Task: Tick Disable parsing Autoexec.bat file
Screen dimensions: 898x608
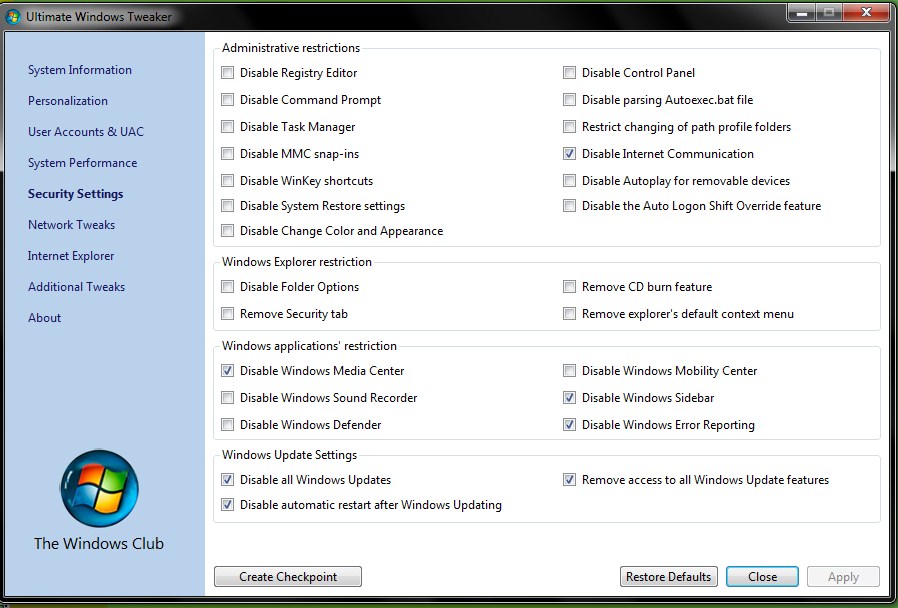Action: tap(569, 100)
